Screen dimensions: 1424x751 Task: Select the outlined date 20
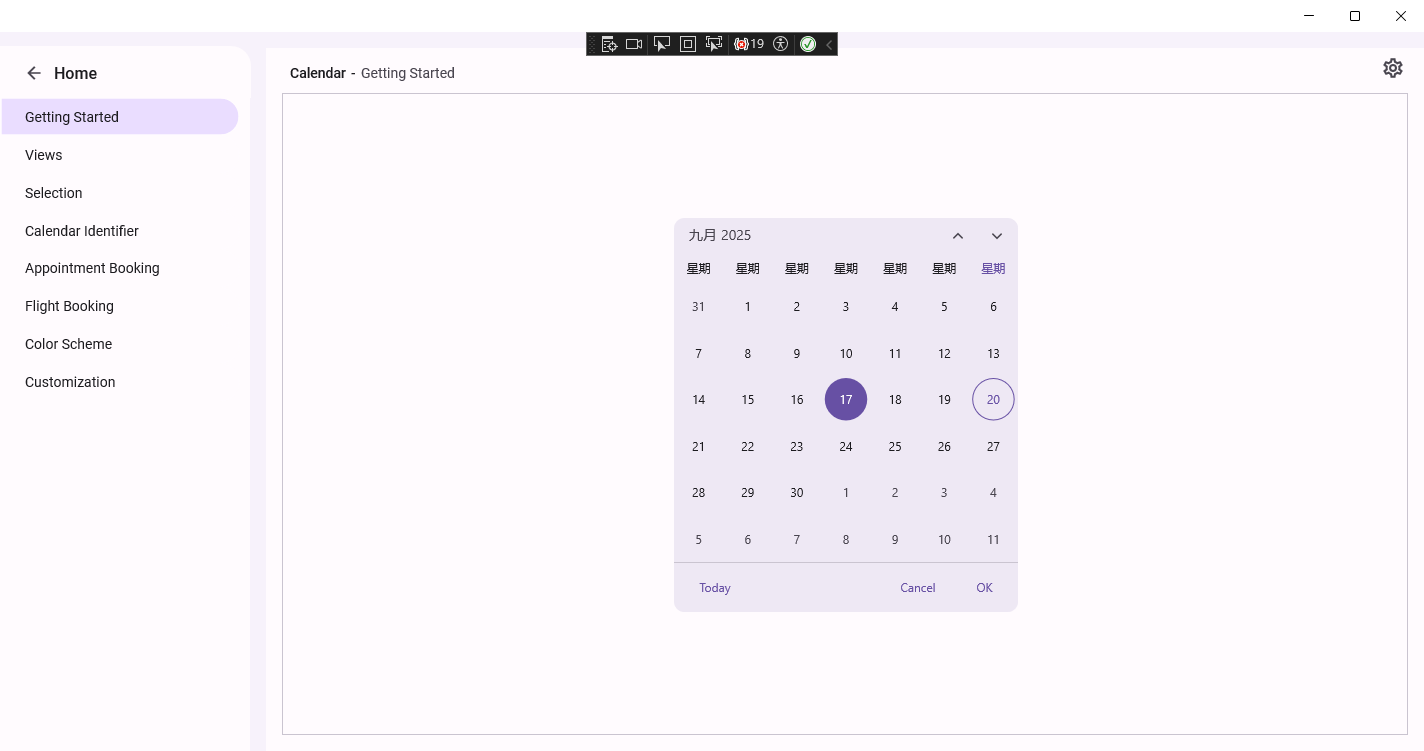pos(993,400)
